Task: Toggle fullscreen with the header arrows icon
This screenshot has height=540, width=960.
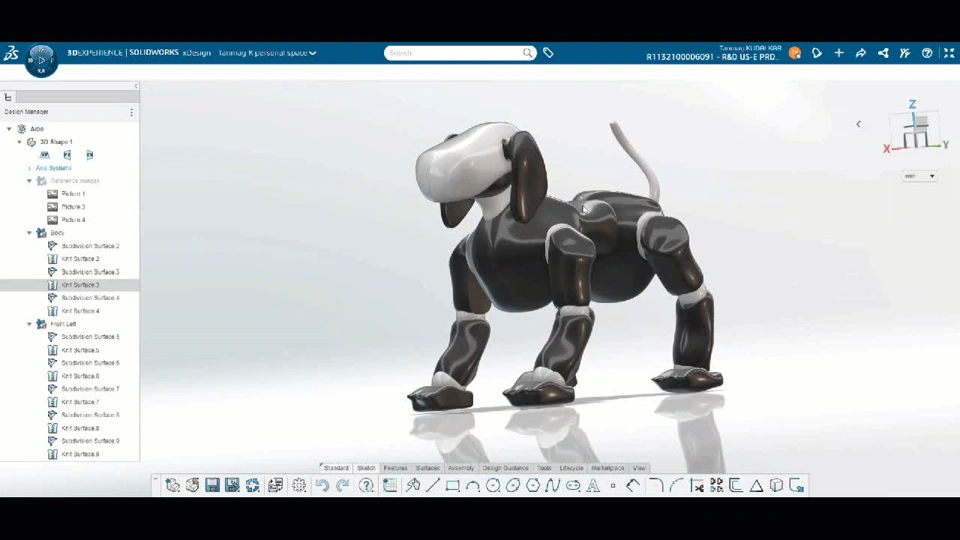Action: coord(949,53)
